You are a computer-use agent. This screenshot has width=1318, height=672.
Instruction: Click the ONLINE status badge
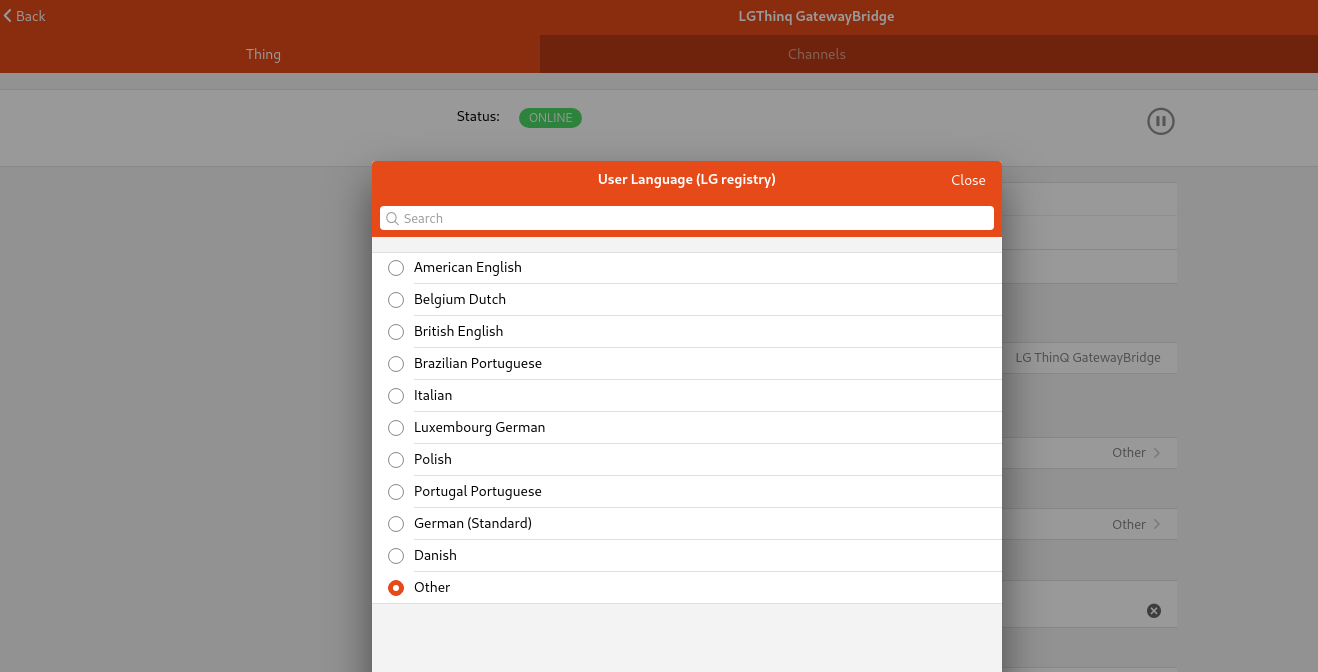550,118
